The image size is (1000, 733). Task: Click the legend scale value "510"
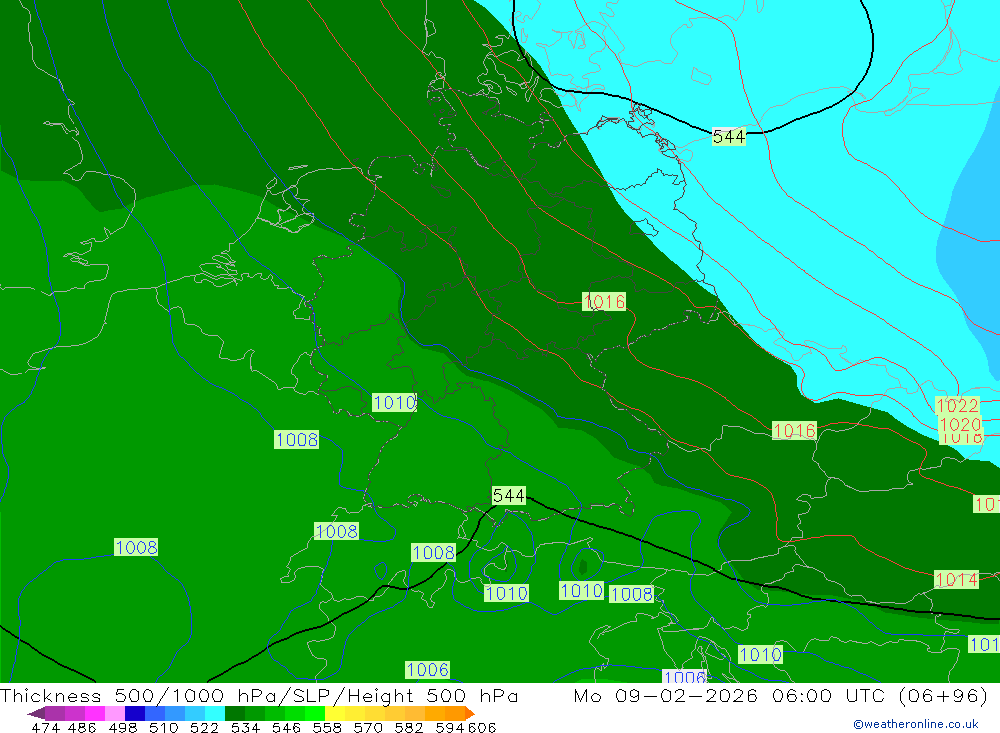pyautogui.click(x=163, y=727)
